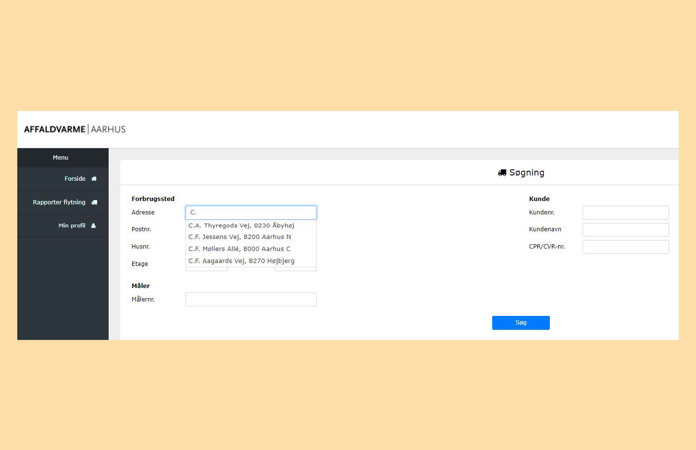Click the Måler section heading

click(x=141, y=286)
